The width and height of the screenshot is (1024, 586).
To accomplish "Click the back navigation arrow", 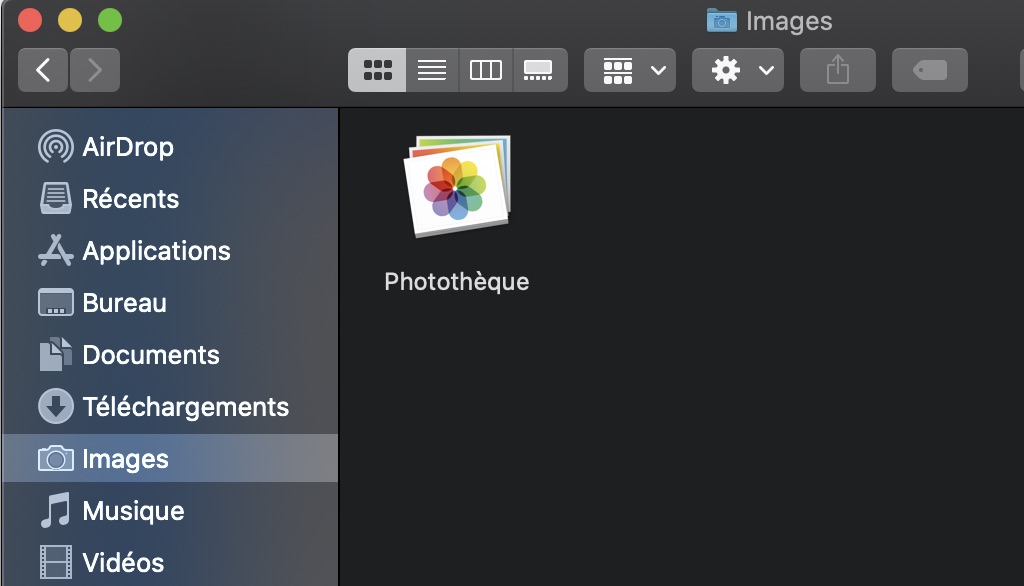I will [x=43, y=70].
